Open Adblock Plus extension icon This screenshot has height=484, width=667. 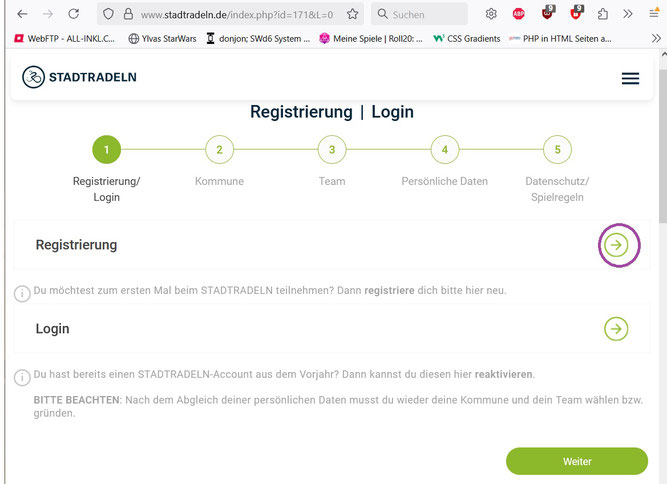pos(519,14)
